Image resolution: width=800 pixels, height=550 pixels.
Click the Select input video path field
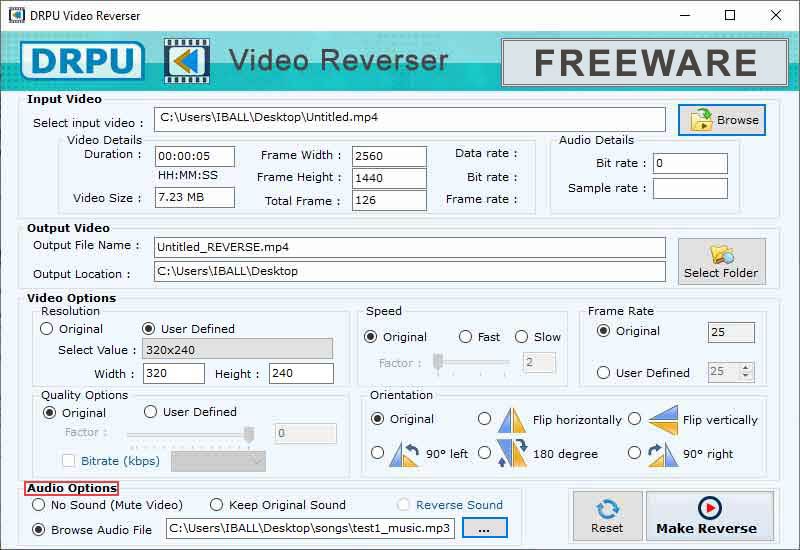pyautogui.click(x=410, y=119)
